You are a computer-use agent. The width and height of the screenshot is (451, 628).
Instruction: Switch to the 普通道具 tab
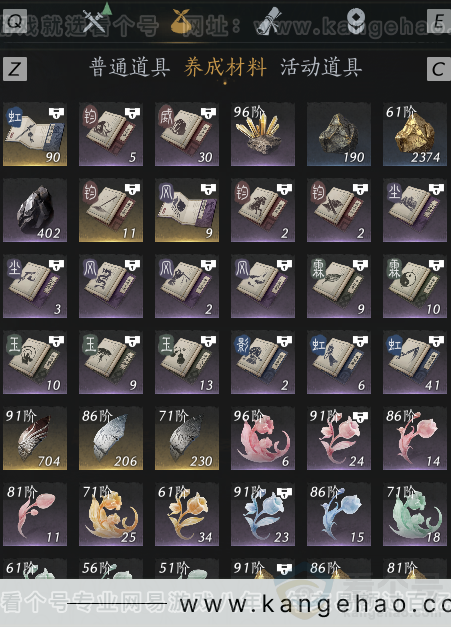click(x=129, y=67)
